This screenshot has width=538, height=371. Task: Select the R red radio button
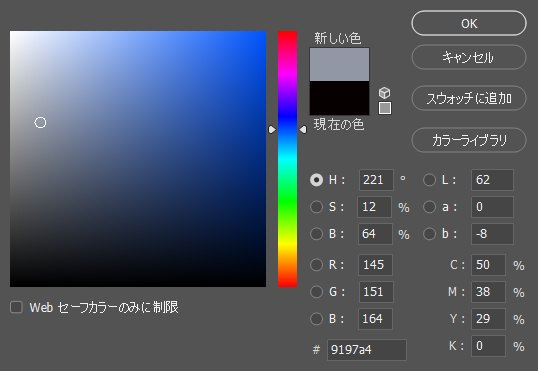(316, 265)
